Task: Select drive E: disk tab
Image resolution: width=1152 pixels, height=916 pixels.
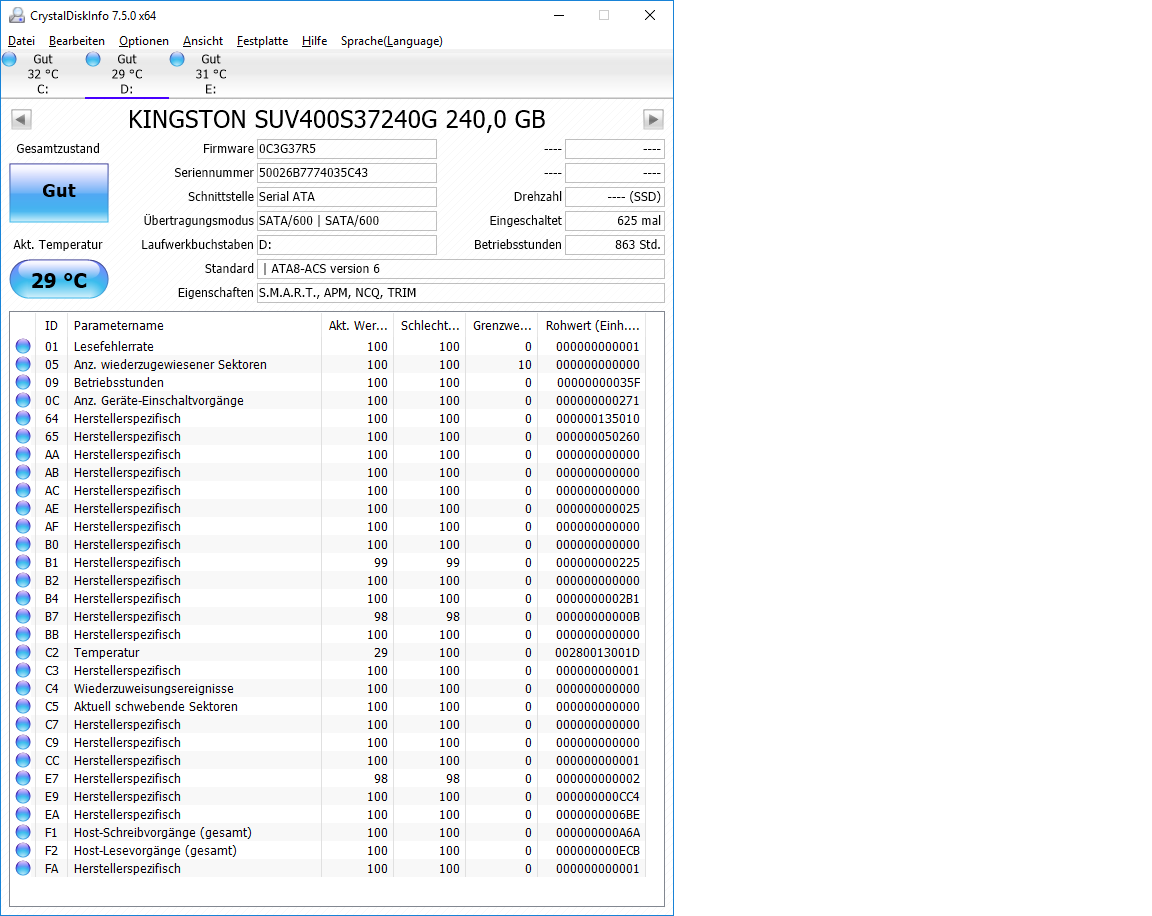Action: pyautogui.click(x=210, y=74)
